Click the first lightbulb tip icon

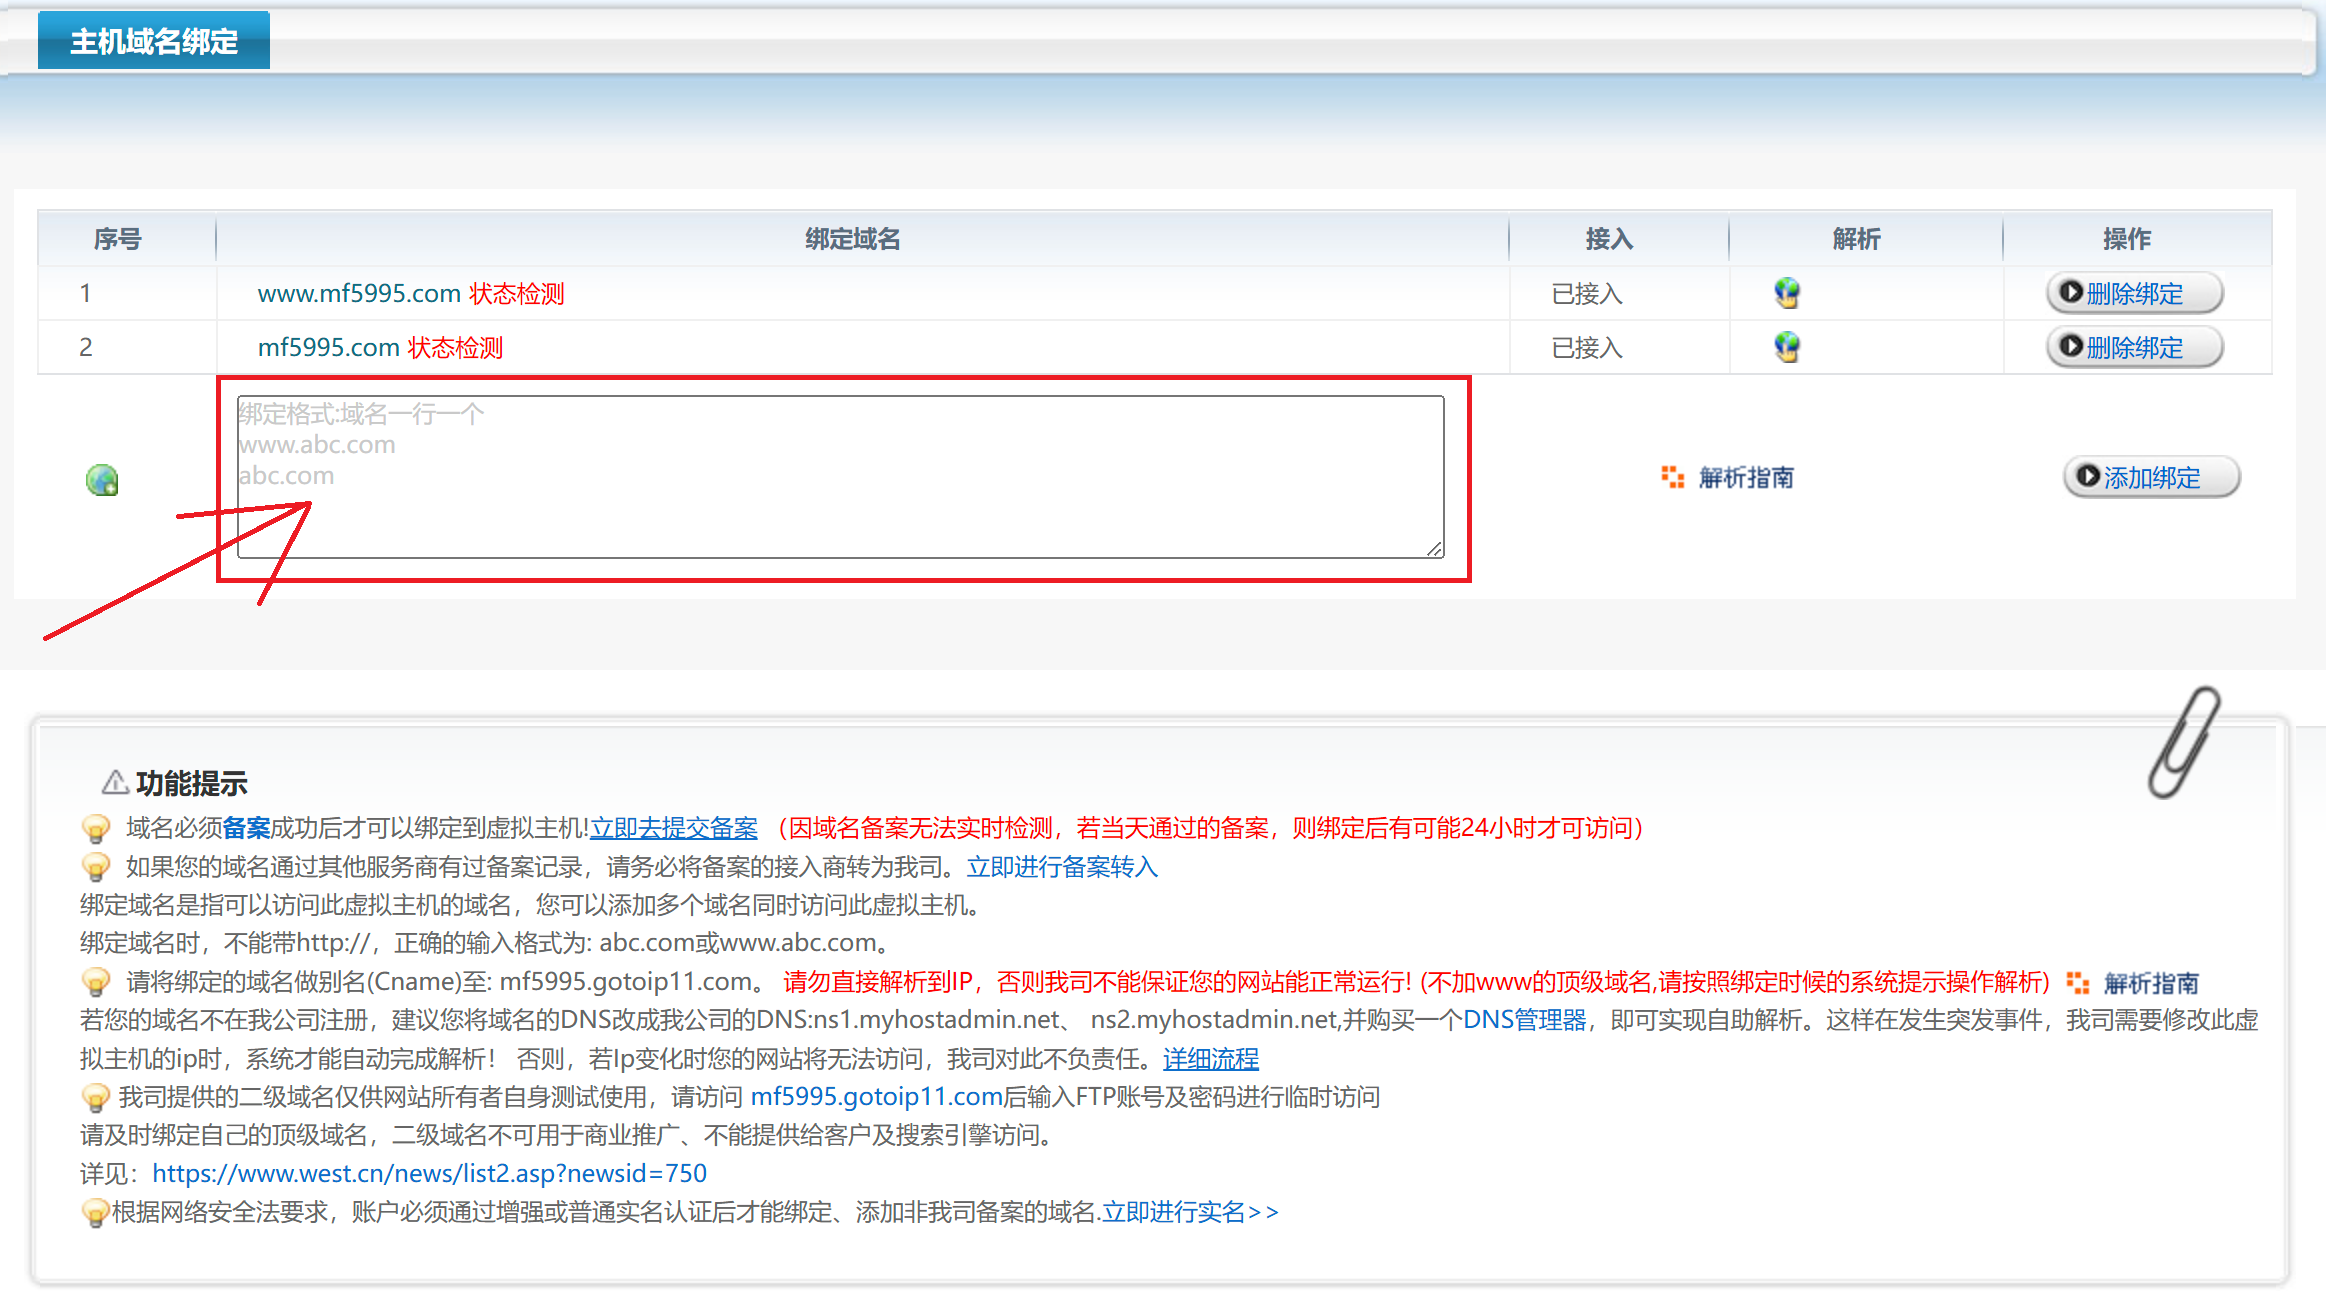pyautogui.click(x=96, y=828)
